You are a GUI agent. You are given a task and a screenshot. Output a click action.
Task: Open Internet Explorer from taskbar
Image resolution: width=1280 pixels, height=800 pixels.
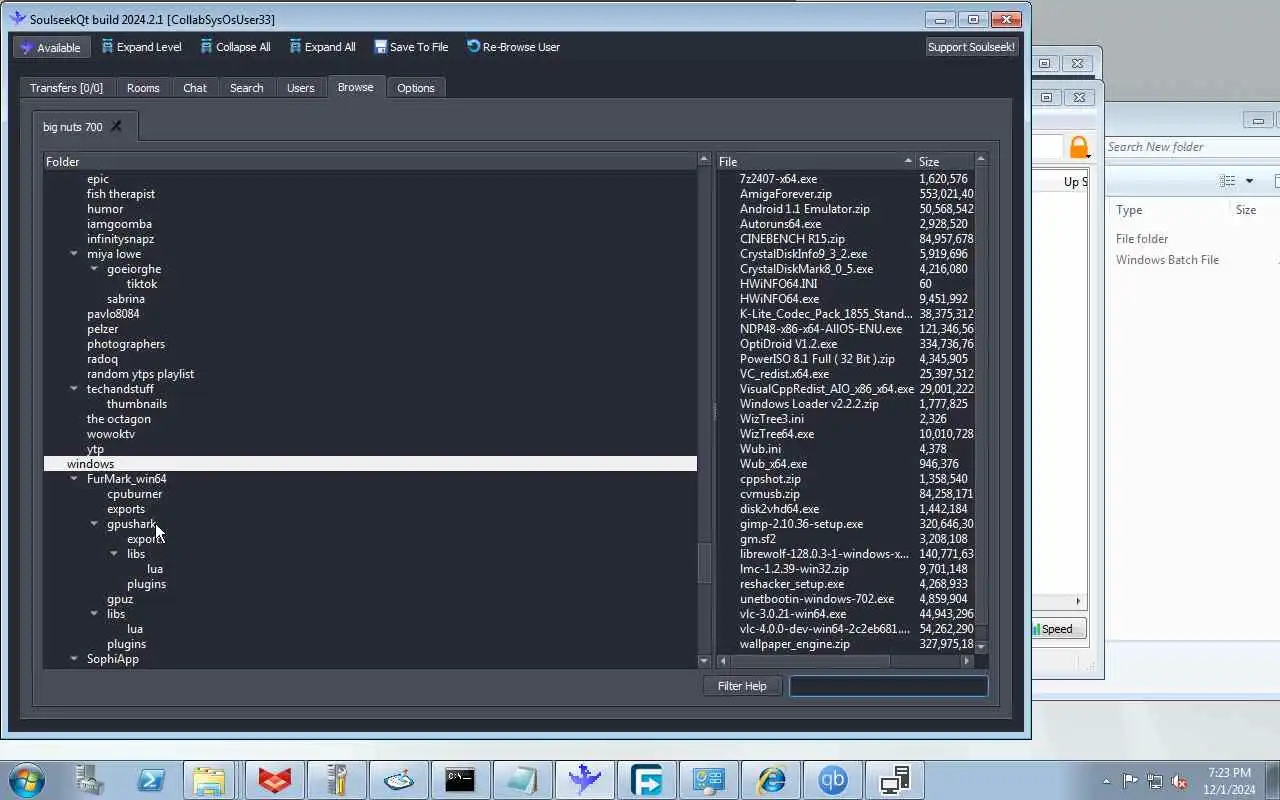(x=771, y=780)
